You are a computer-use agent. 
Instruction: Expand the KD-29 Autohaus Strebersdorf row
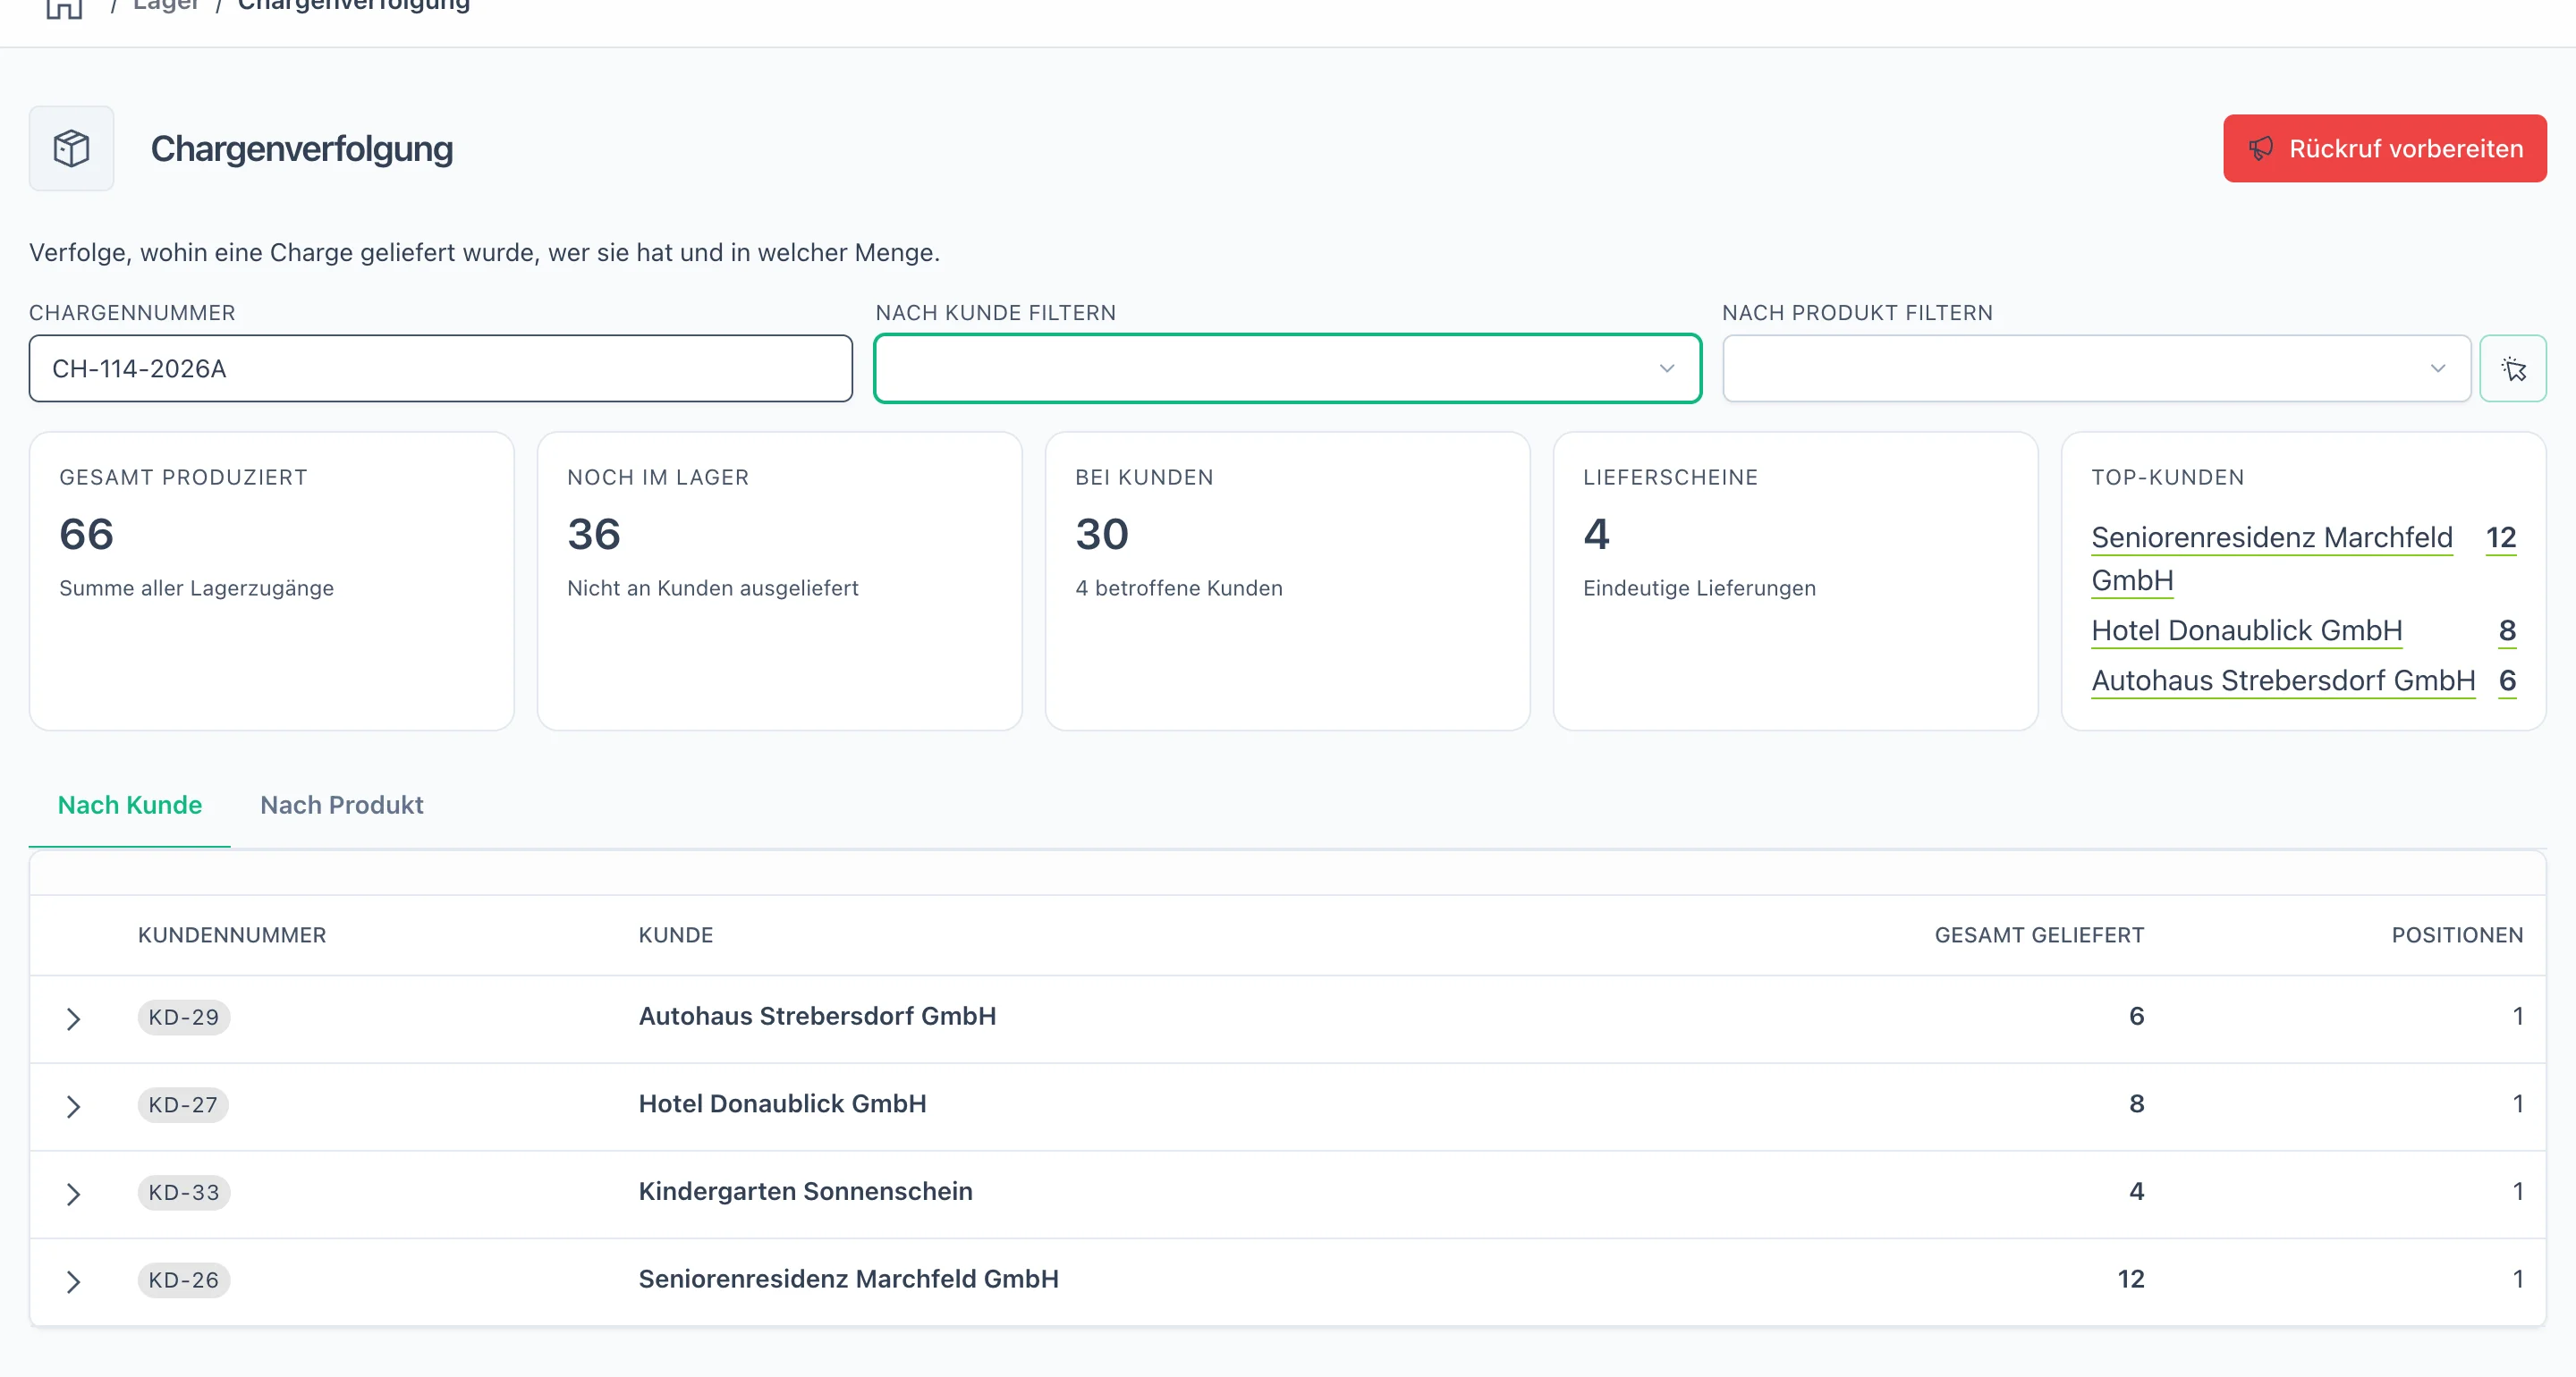coord(72,1018)
